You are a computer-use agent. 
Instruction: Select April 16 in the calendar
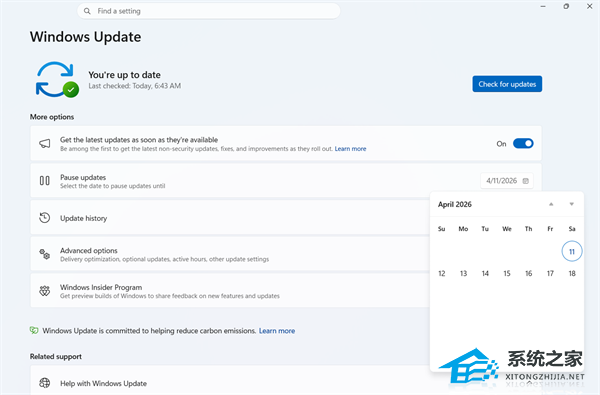[528, 273]
